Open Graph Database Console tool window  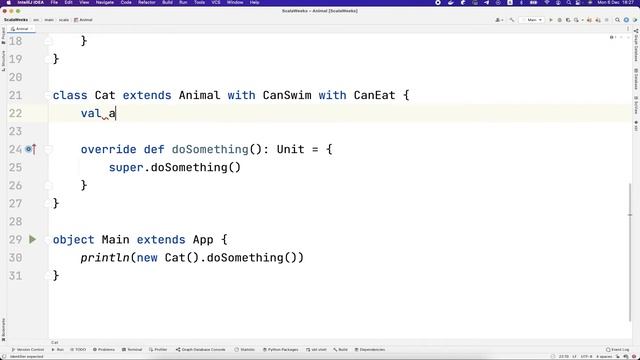click(x=200, y=350)
